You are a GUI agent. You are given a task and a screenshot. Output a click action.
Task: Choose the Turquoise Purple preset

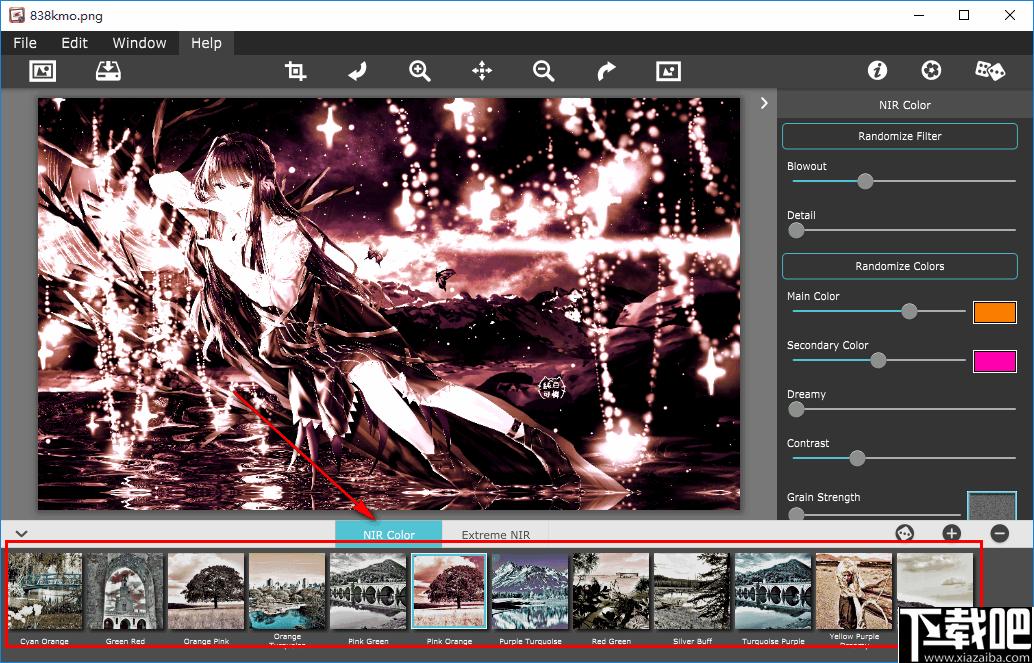click(x=773, y=591)
